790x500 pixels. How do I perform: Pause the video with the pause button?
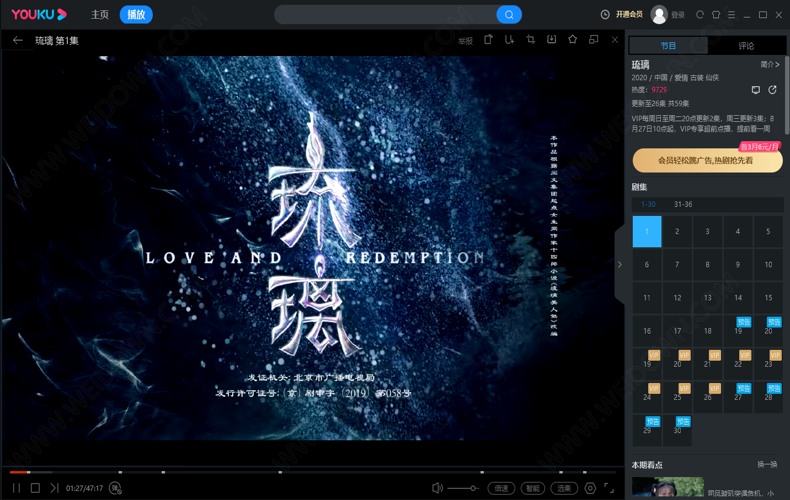click(x=16, y=488)
